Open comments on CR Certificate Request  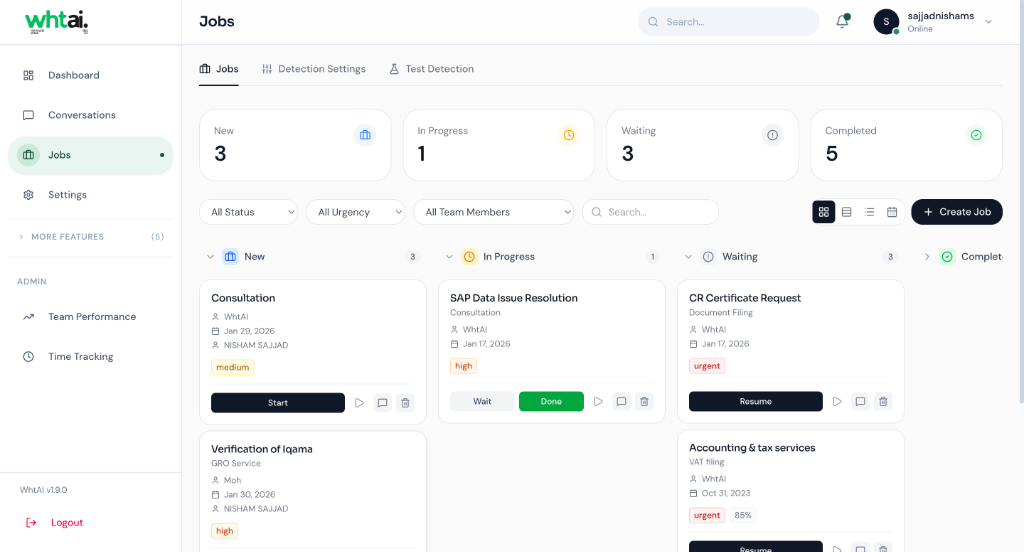(x=861, y=402)
